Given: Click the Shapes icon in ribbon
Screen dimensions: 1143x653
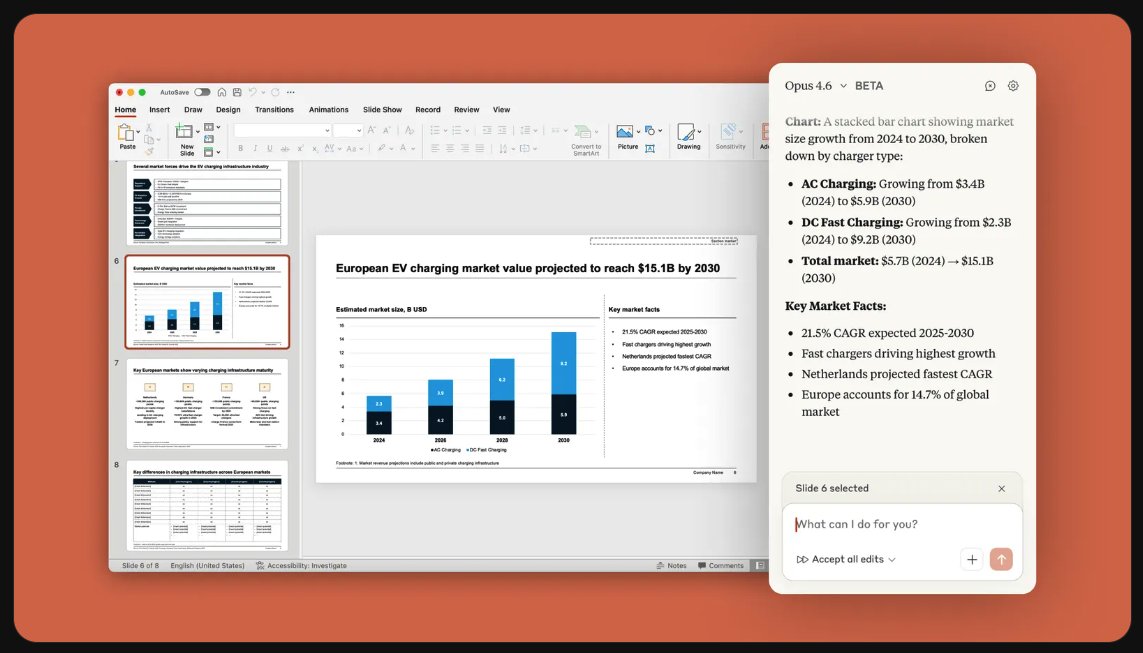Looking at the screenshot, I should tap(650, 130).
